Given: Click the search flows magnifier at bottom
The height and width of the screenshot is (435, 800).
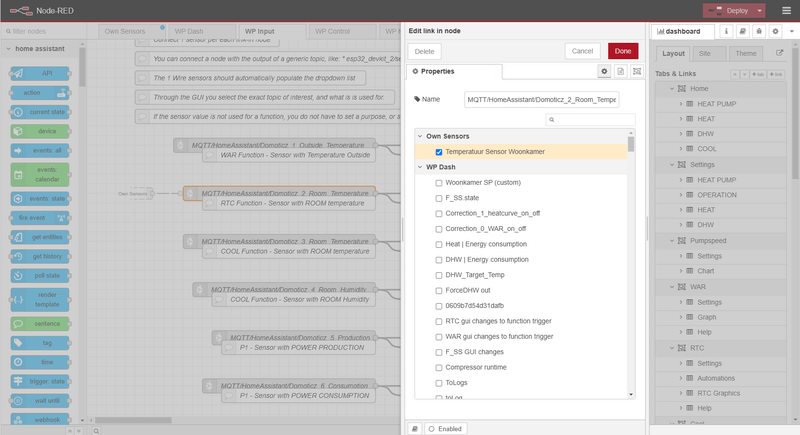Looking at the screenshot, I should 96,431.
